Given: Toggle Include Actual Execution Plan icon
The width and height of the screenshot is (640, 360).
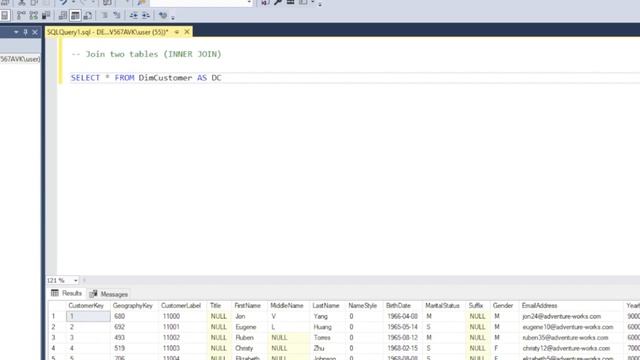Looking at the screenshot, I should [21, 16].
